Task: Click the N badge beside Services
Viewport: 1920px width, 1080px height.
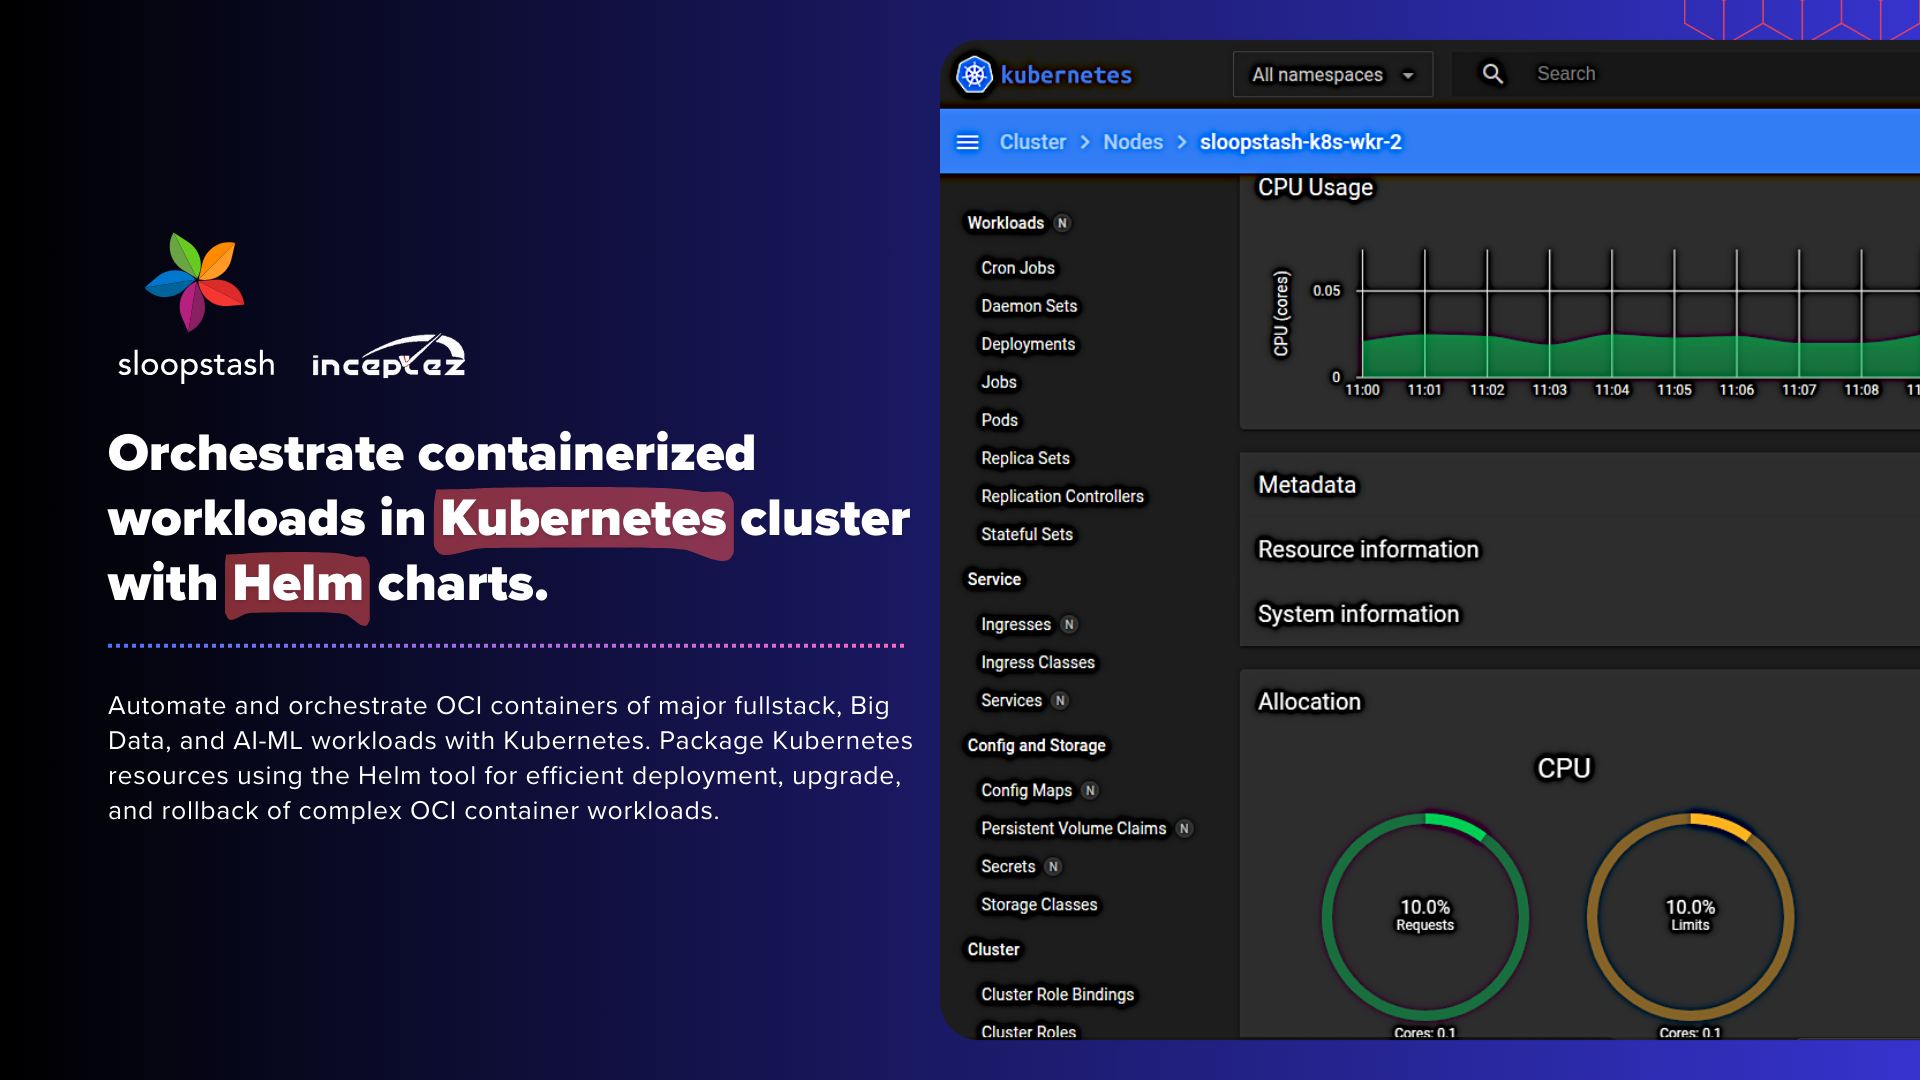Action: click(x=1060, y=700)
